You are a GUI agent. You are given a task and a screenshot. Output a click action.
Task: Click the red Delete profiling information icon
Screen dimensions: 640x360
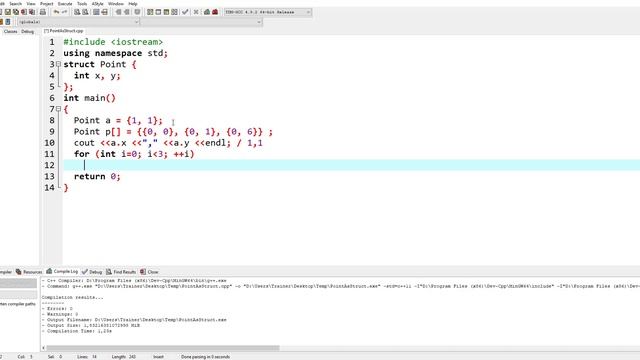215,12
